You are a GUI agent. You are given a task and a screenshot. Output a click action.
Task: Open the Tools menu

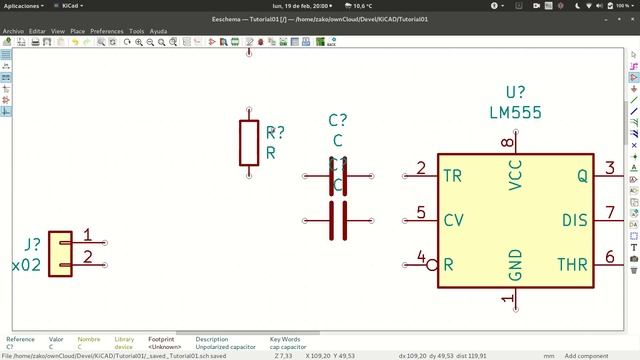(136, 31)
